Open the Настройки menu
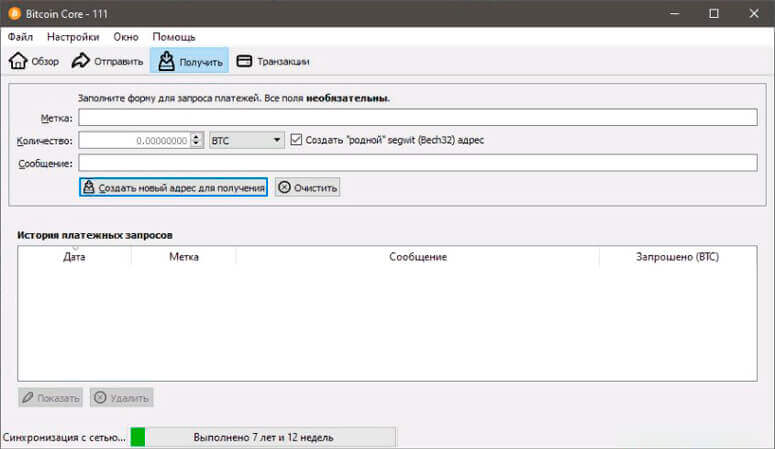The height and width of the screenshot is (449, 775). pyautogui.click(x=73, y=37)
